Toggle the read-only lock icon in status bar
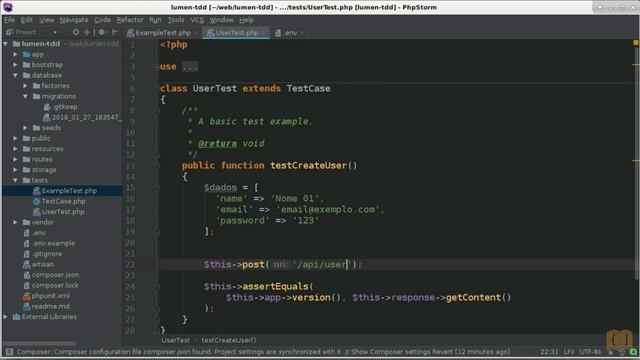The width and height of the screenshot is (640, 360). click(611, 352)
